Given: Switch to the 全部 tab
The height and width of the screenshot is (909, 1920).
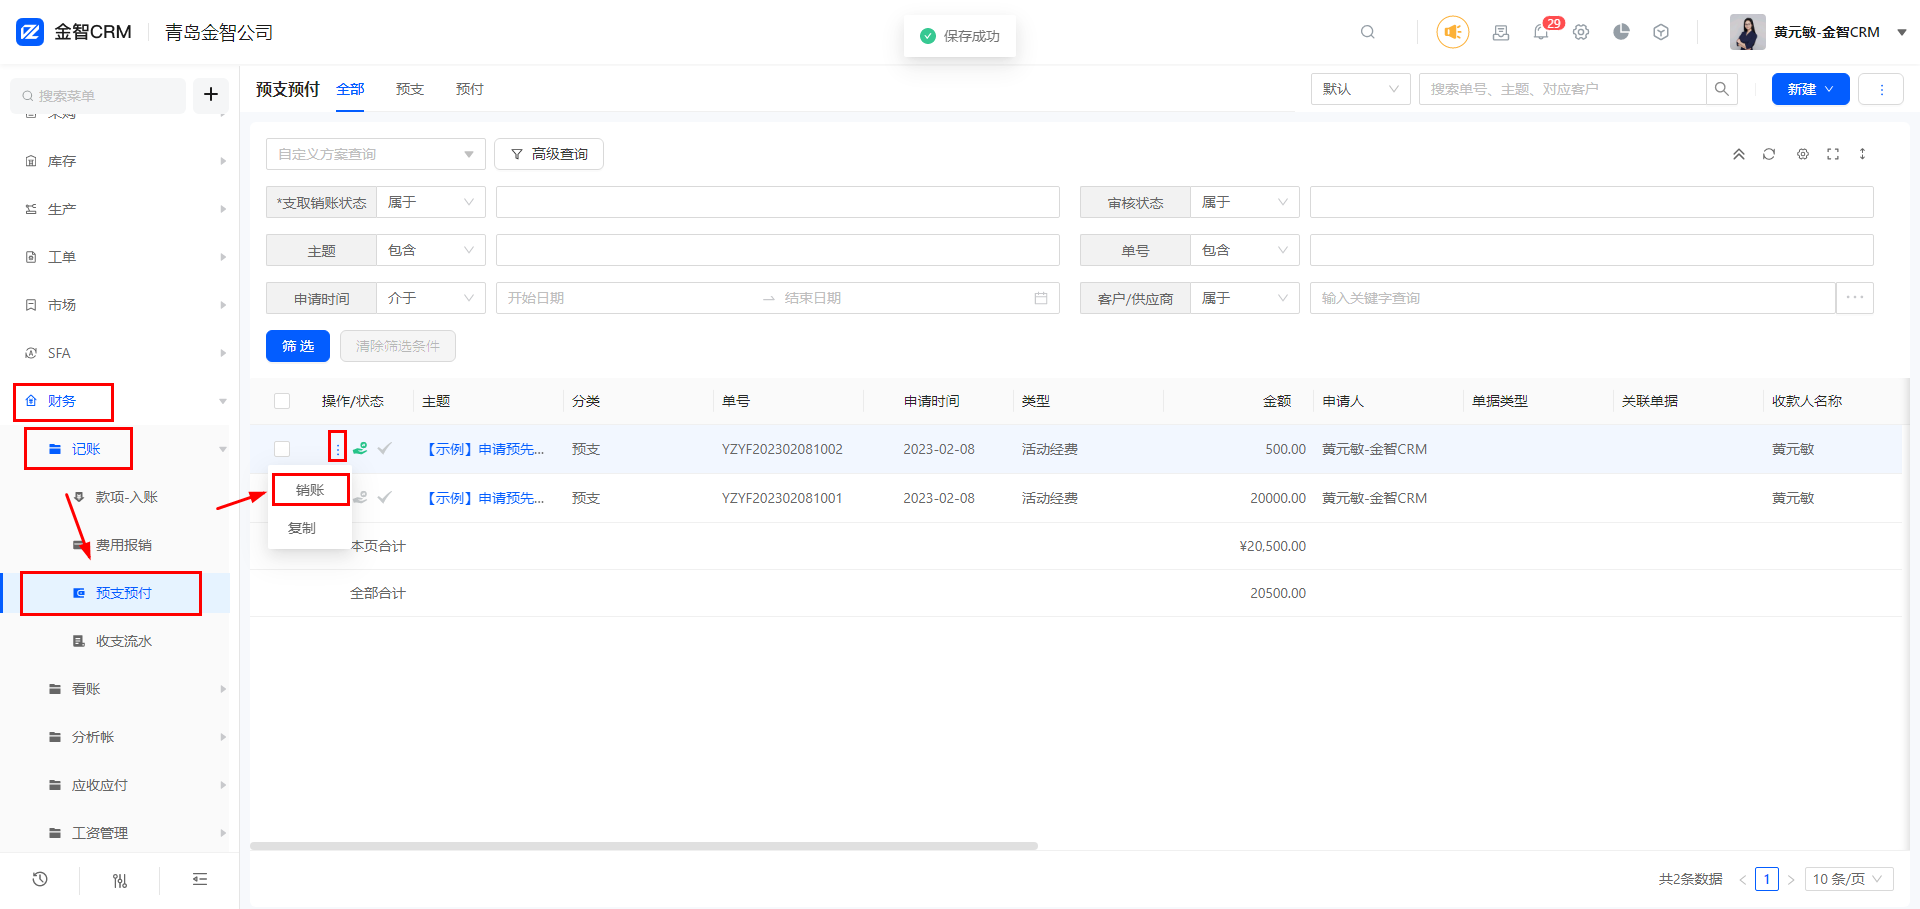Looking at the screenshot, I should pyautogui.click(x=350, y=89).
